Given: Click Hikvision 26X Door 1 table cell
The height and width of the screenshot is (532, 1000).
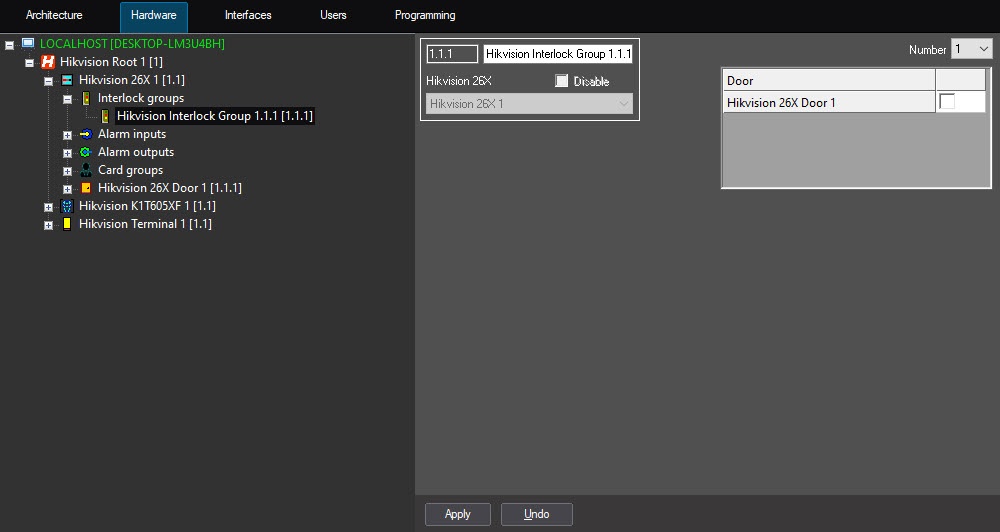Looking at the screenshot, I should [829, 102].
